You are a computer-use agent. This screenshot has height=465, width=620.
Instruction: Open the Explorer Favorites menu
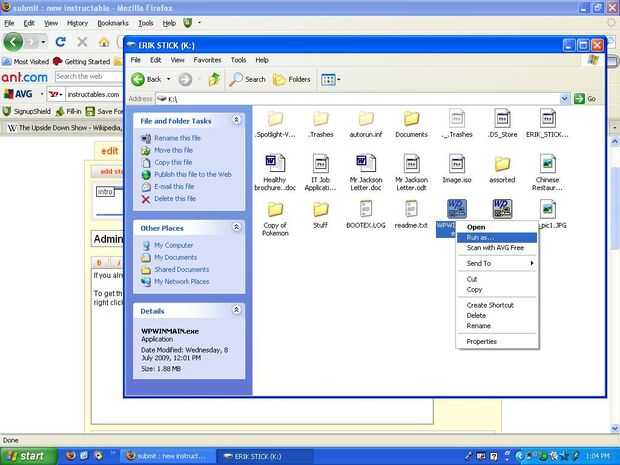coord(207,60)
